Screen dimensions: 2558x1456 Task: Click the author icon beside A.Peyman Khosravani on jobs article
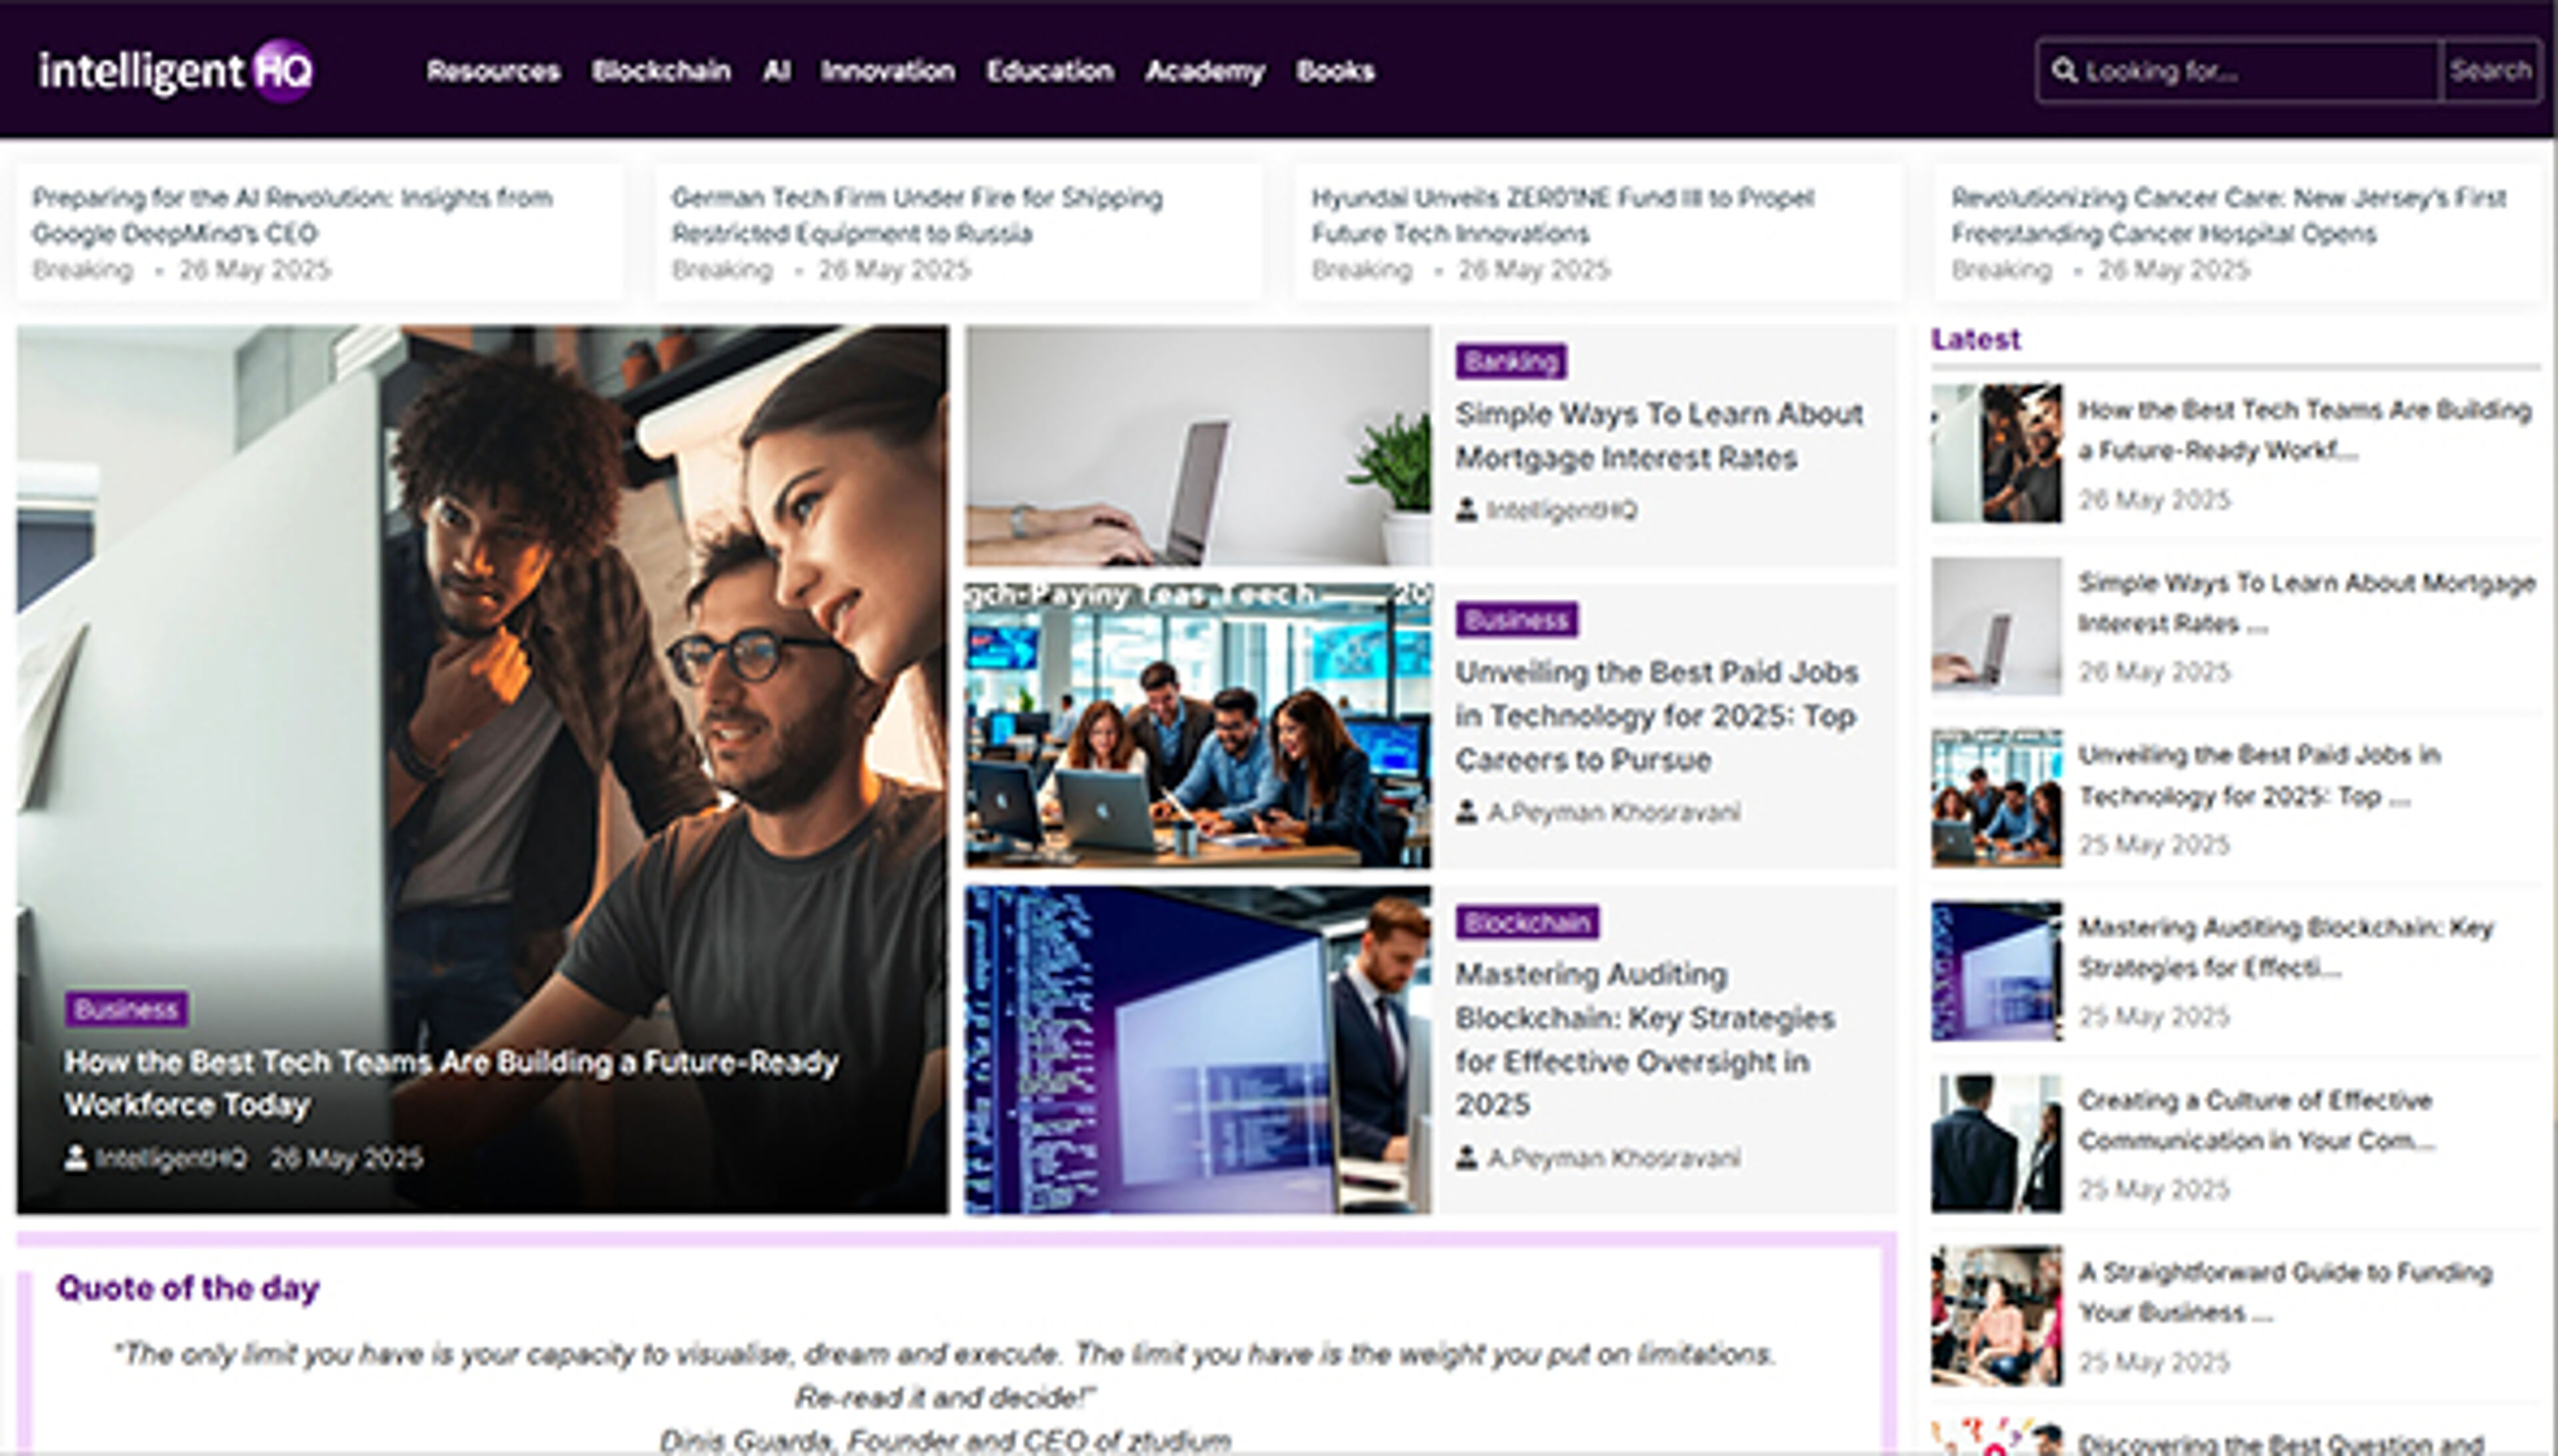(x=1467, y=811)
